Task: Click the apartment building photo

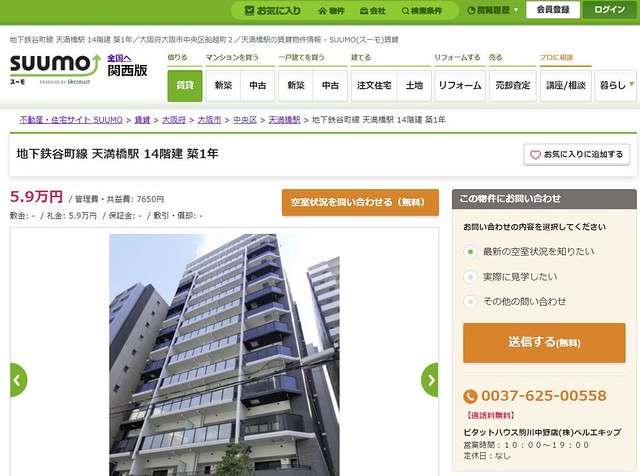Action: (224, 354)
